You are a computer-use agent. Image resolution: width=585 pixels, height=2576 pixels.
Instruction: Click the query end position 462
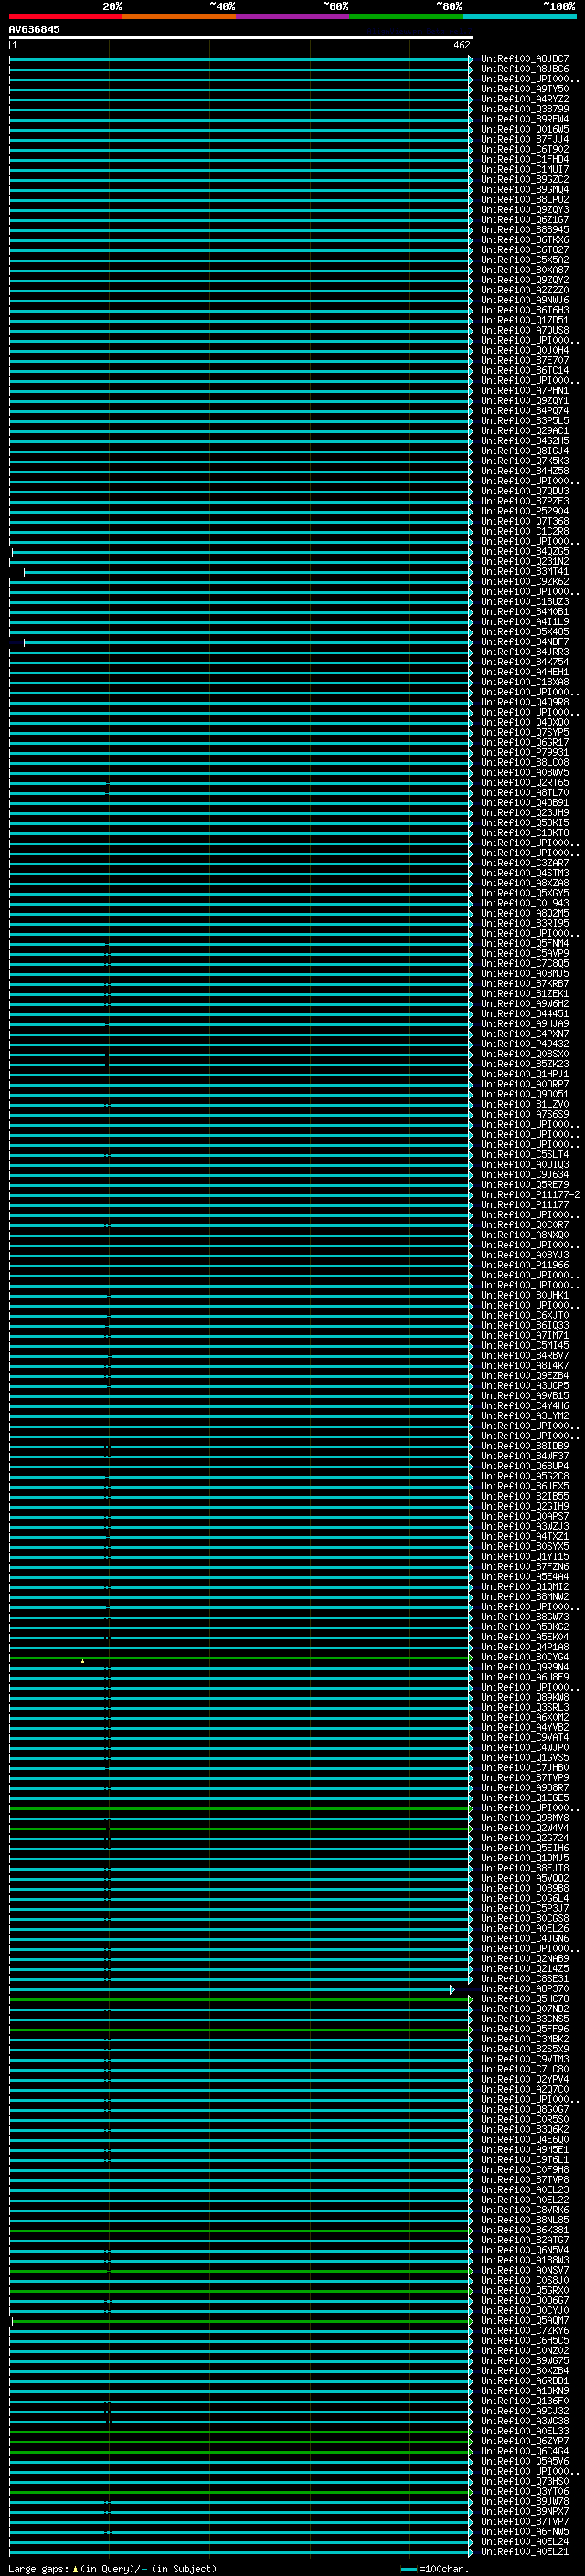click(461, 45)
